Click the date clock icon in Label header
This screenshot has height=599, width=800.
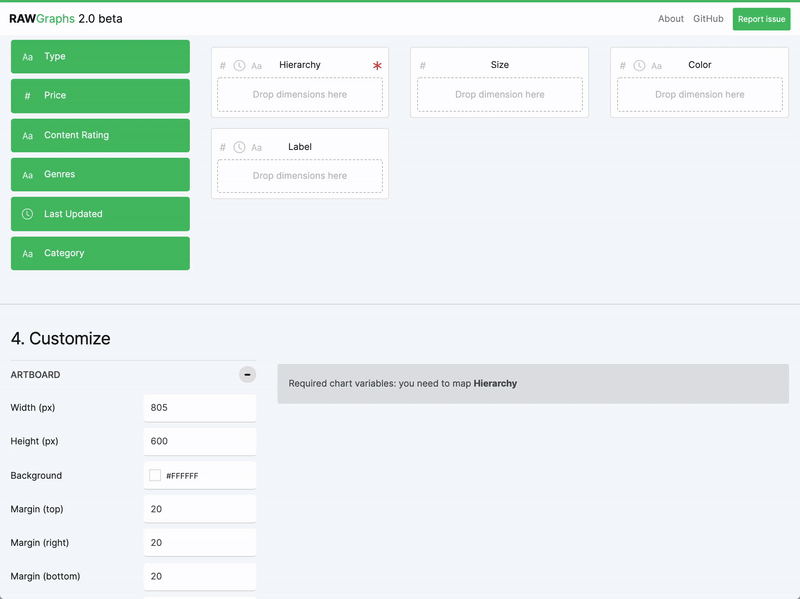pos(239,147)
